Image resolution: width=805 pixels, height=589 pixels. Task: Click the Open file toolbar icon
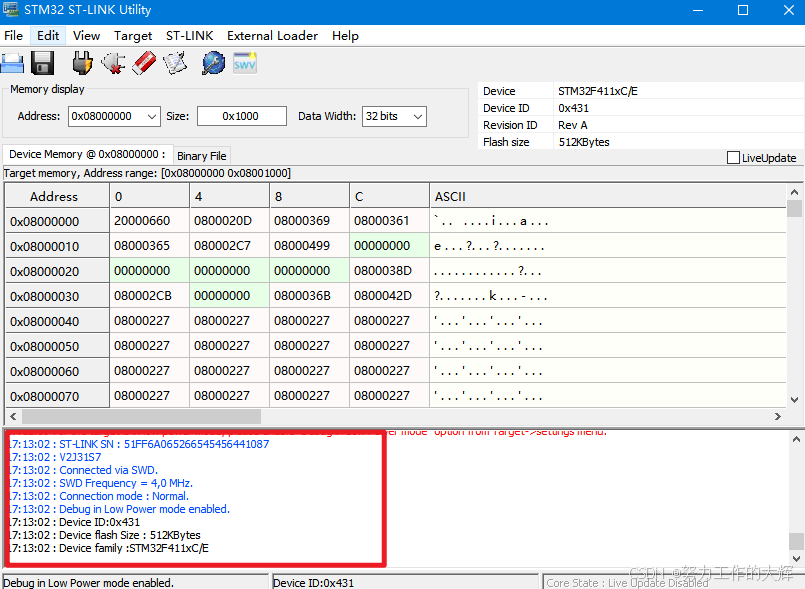pyautogui.click(x=12, y=64)
